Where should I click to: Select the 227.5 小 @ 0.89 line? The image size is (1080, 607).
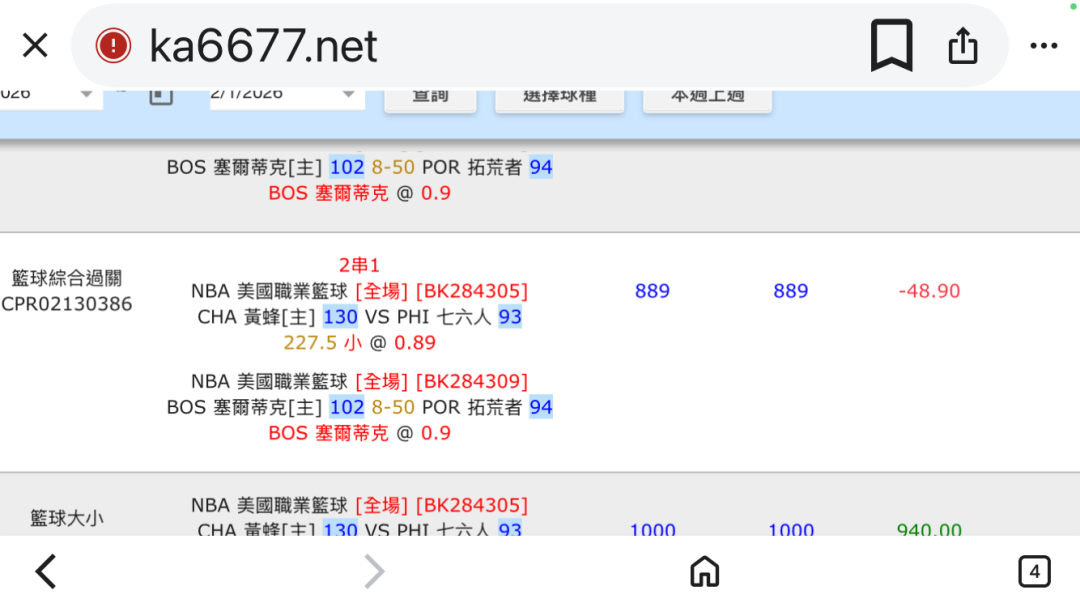359,343
